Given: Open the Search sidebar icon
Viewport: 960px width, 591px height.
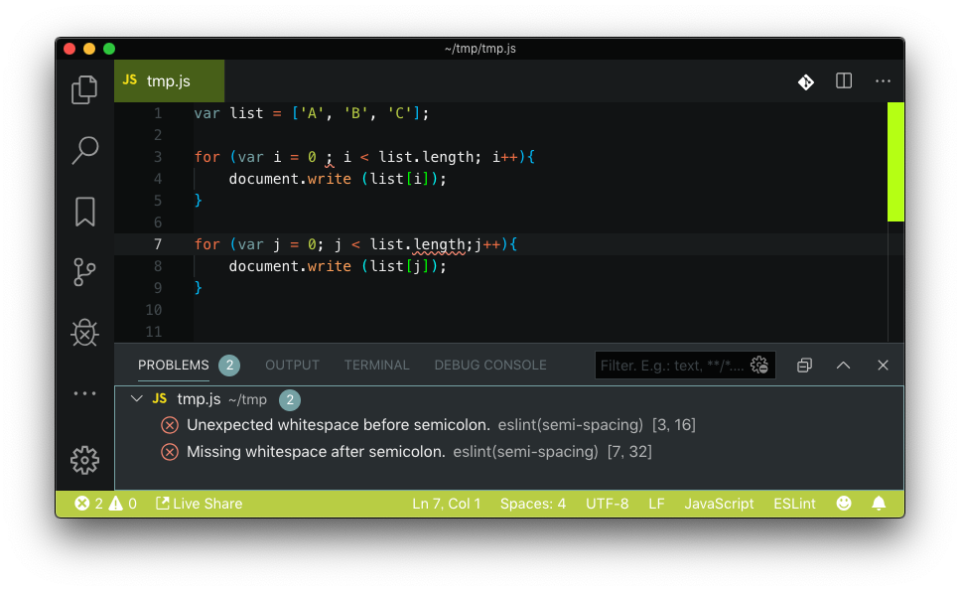Looking at the screenshot, I should [84, 150].
